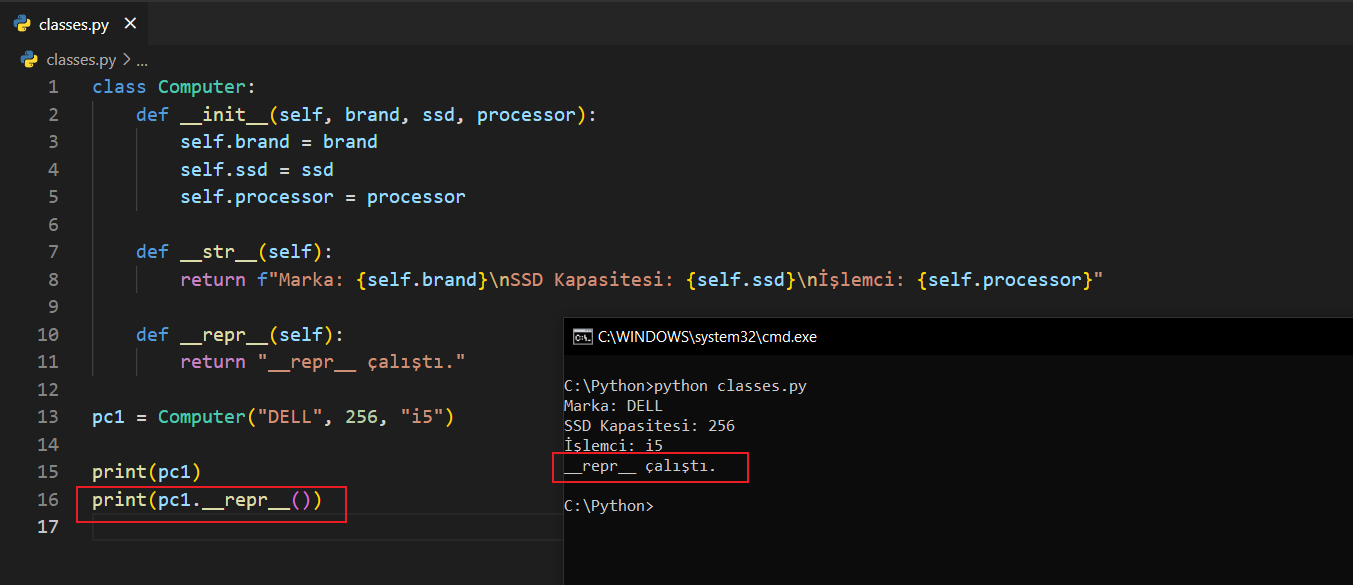The height and width of the screenshot is (585, 1353).
Task: Click line number 1 in the gutter
Action: pyautogui.click(x=52, y=87)
